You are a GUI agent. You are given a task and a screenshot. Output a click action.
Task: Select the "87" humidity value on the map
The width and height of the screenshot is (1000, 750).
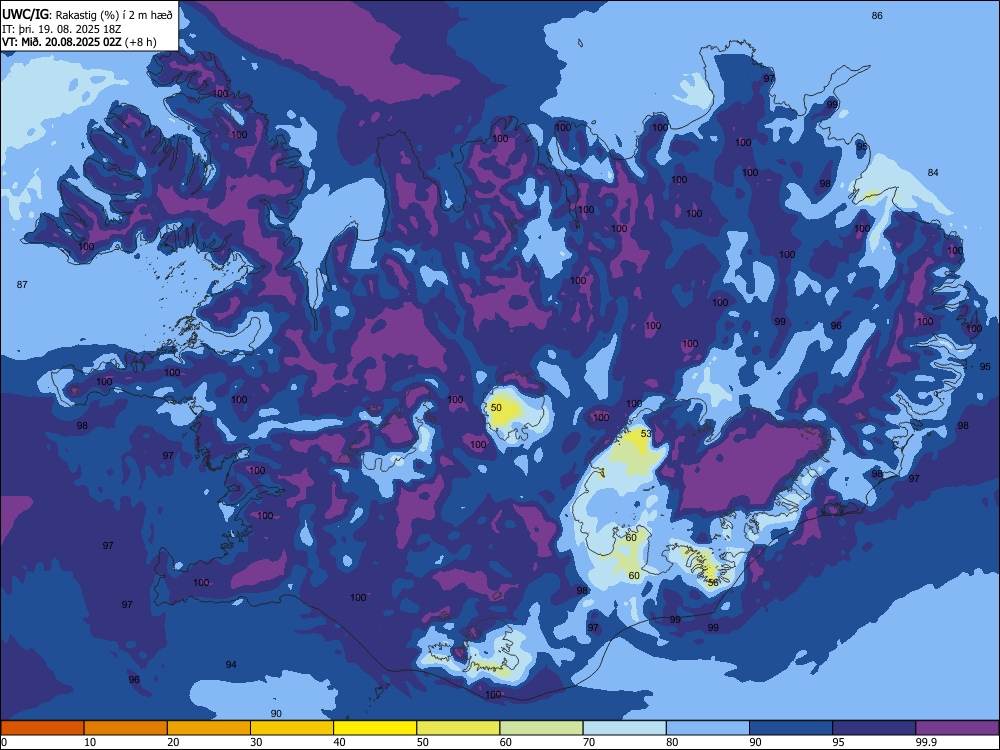22,284
